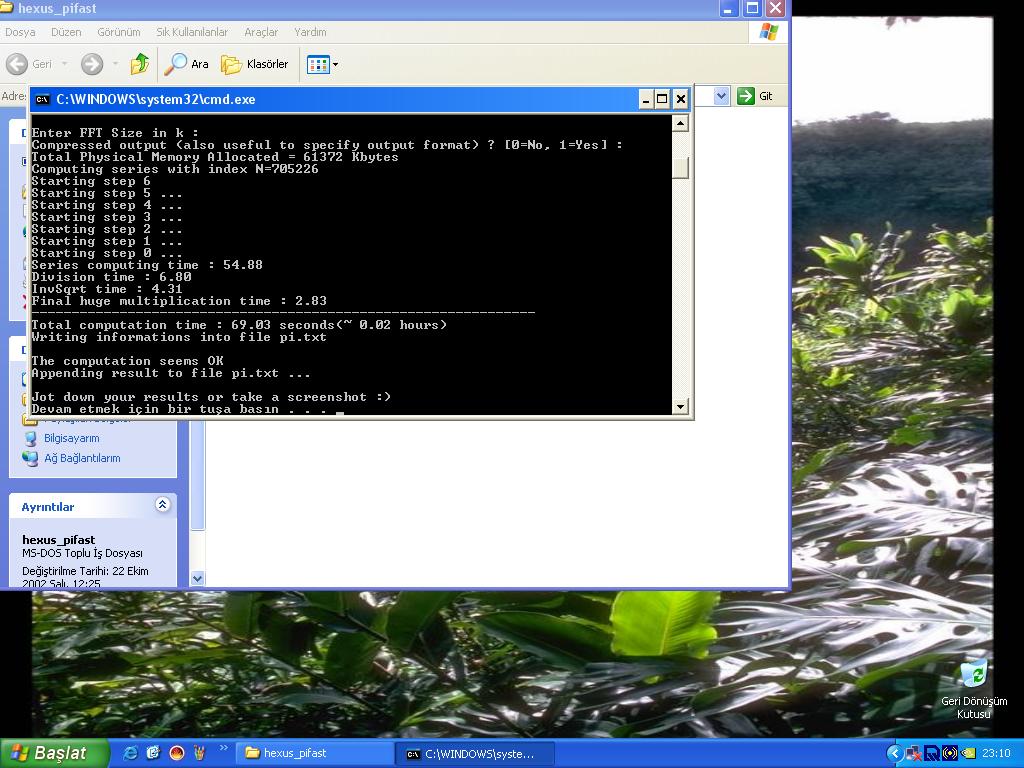Image resolution: width=1024 pixels, height=768 pixels.
Task: Click the Git (Go) button
Action: (755, 96)
